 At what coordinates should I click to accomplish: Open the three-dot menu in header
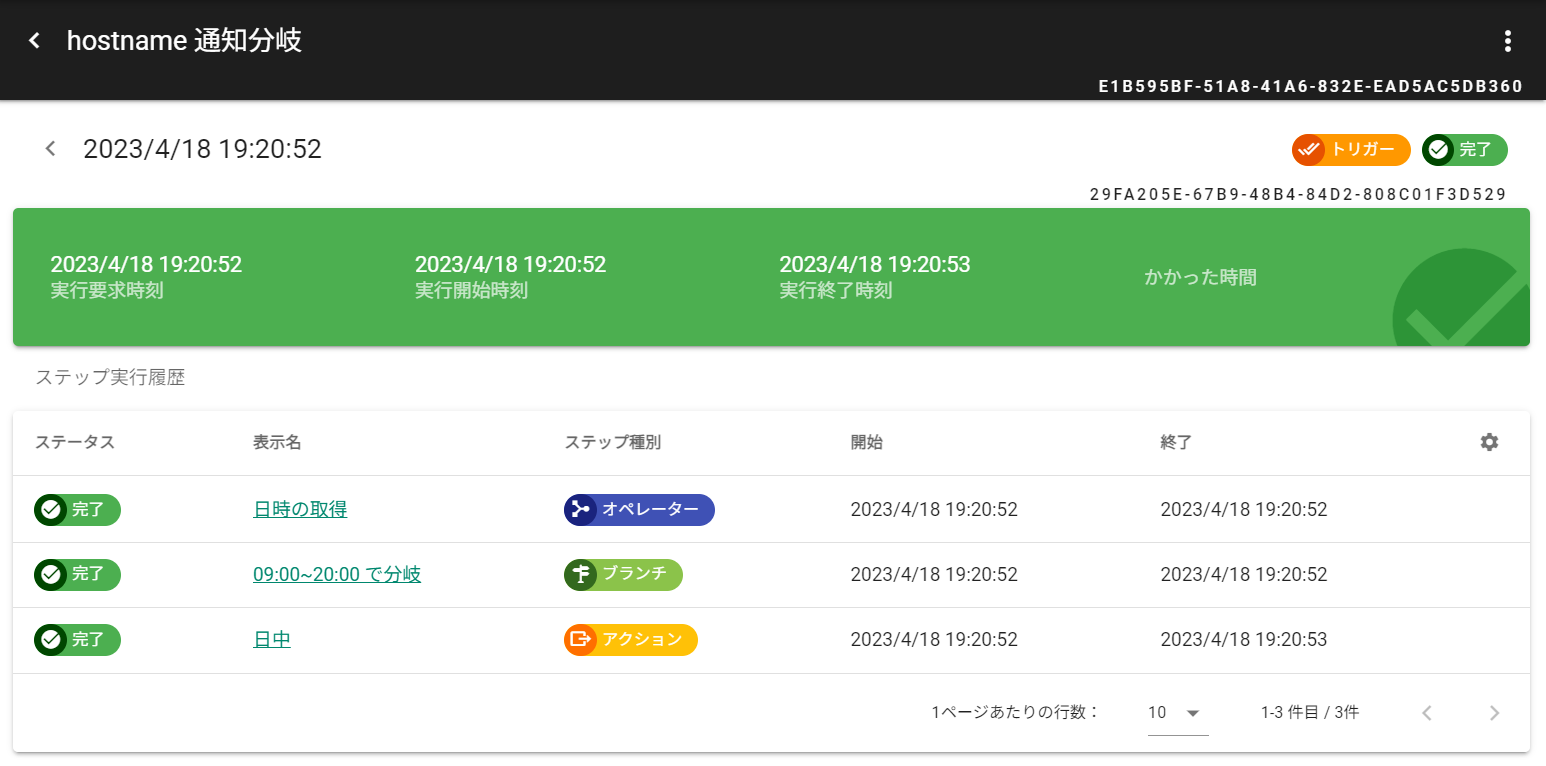(x=1507, y=41)
